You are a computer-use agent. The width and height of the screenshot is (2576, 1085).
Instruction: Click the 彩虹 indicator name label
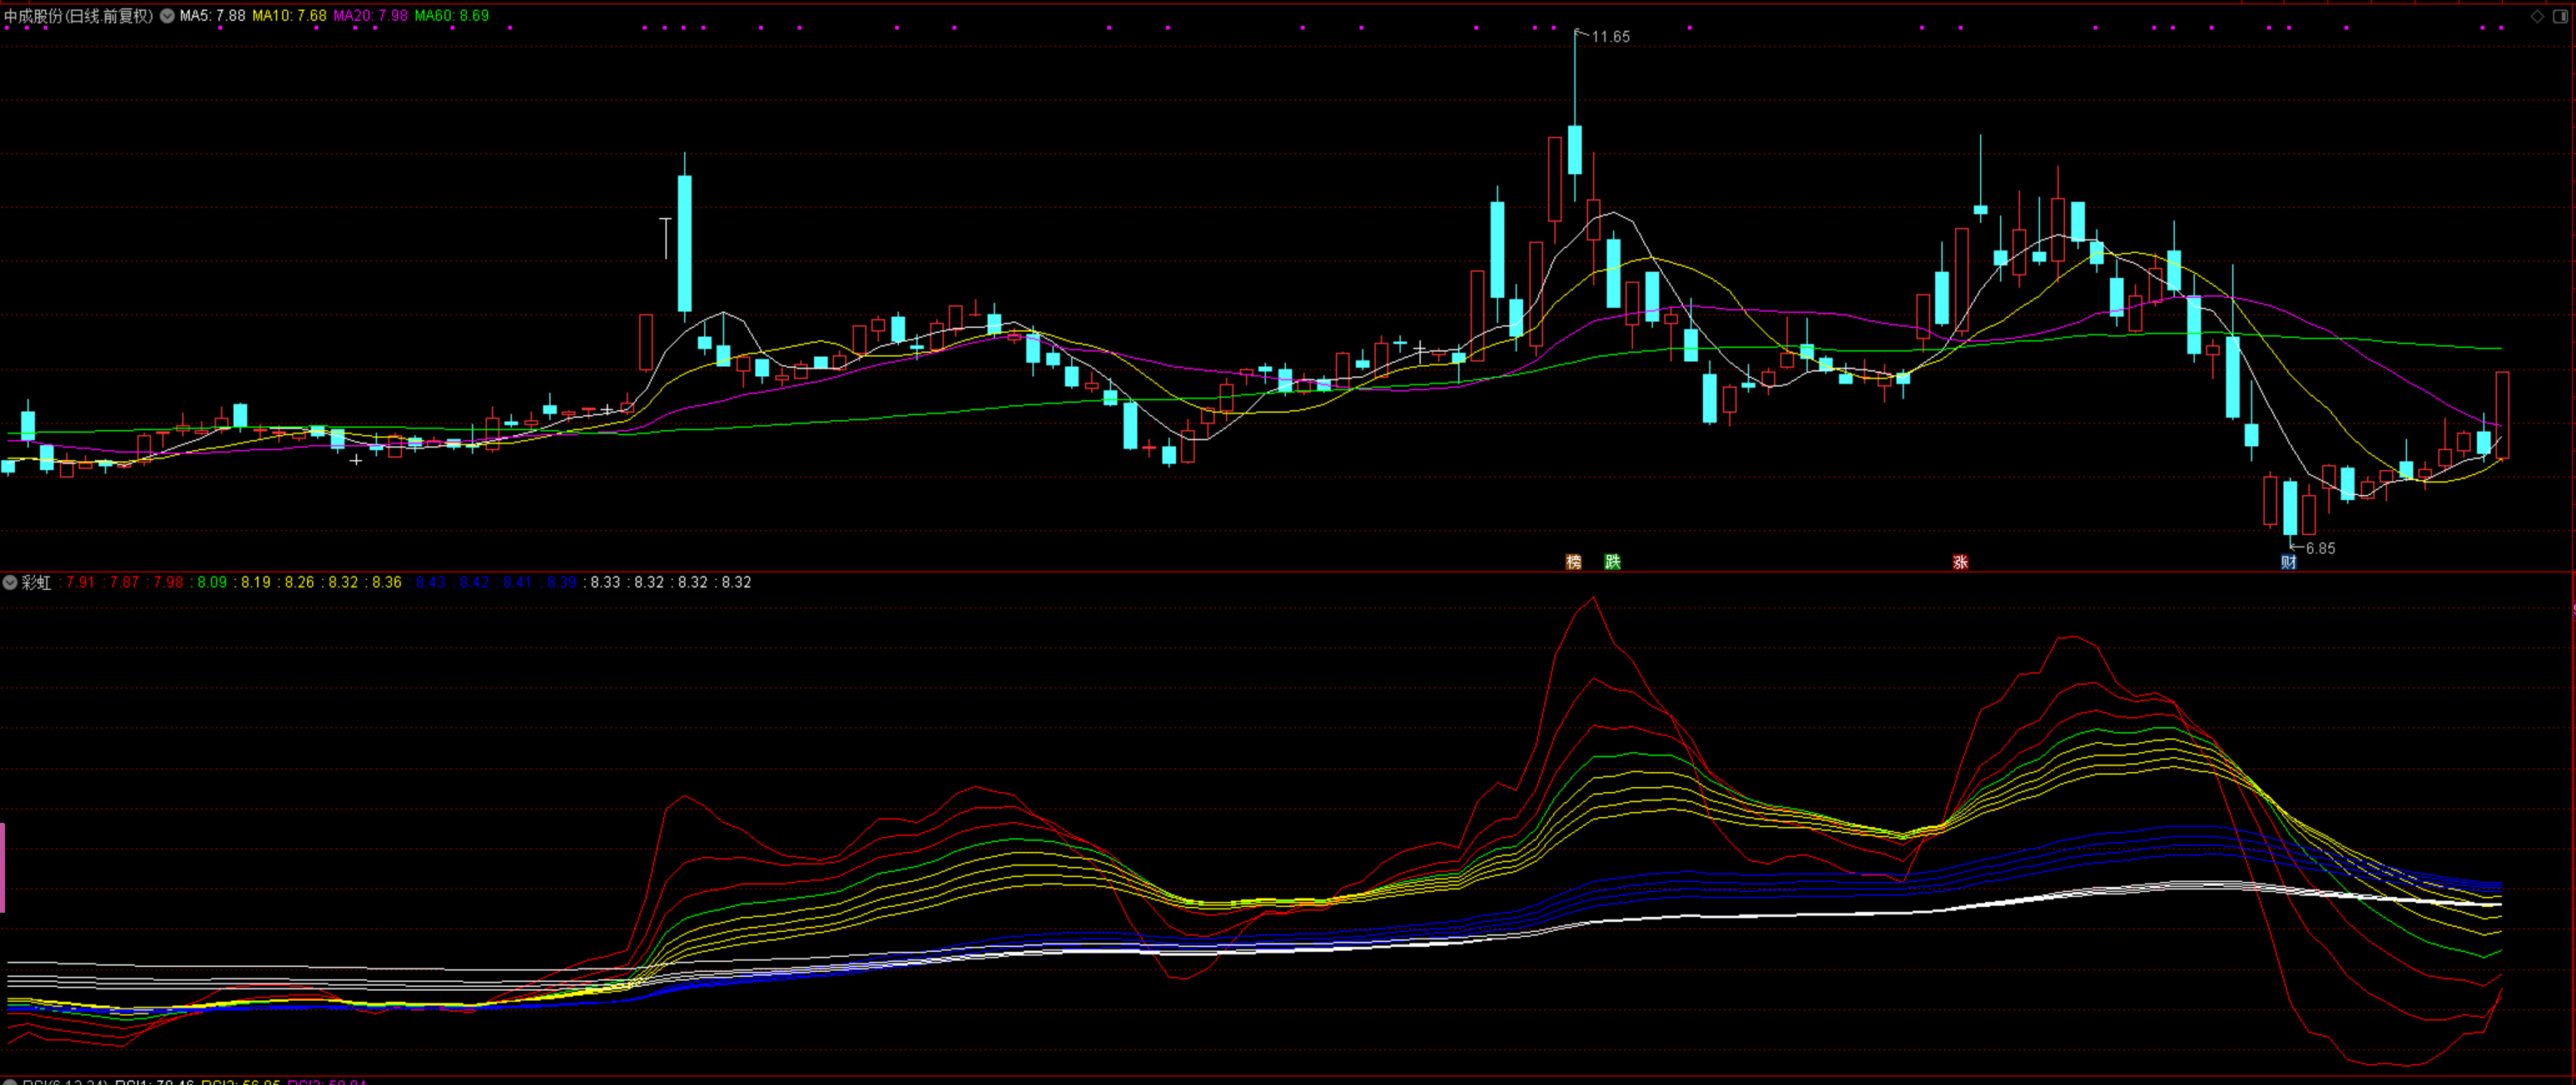36,582
